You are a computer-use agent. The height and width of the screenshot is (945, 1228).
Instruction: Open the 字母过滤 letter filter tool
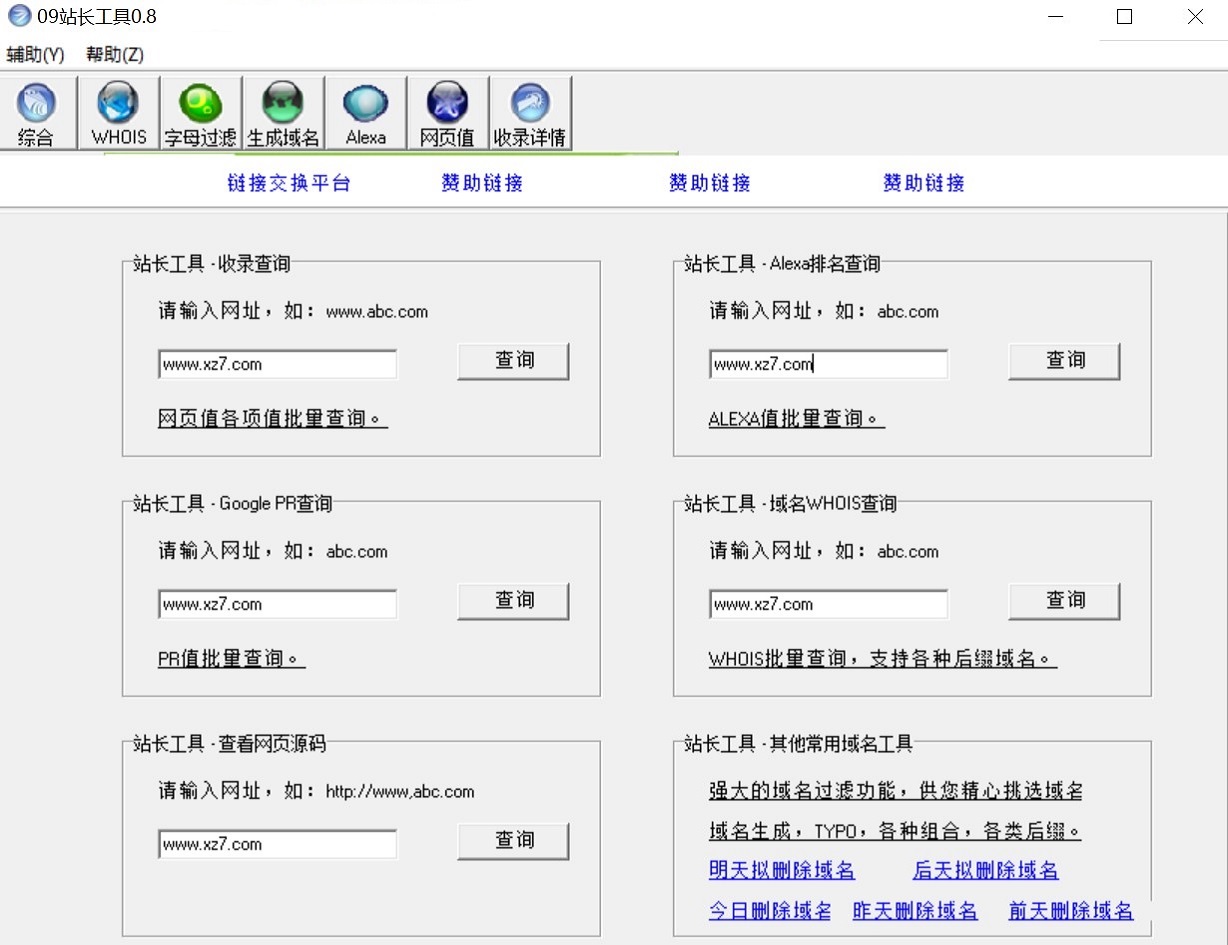point(199,112)
